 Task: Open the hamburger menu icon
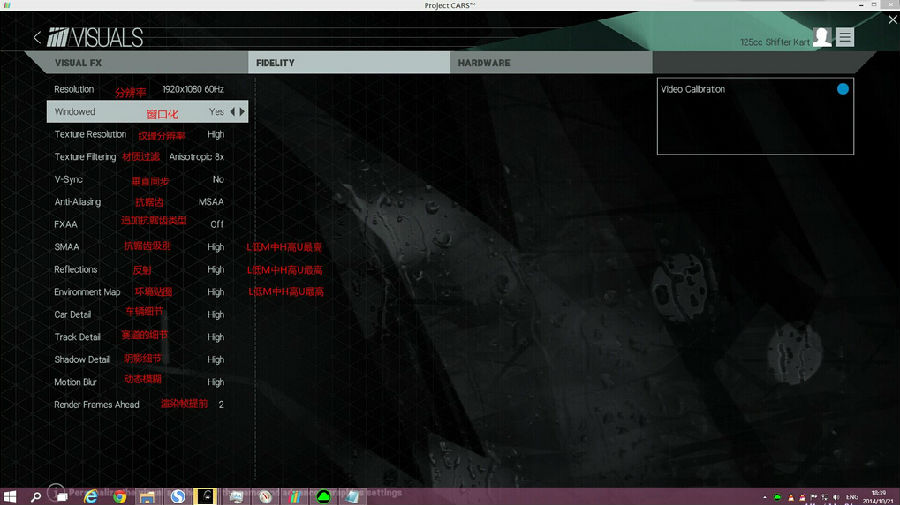pyautogui.click(x=845, y=37)
